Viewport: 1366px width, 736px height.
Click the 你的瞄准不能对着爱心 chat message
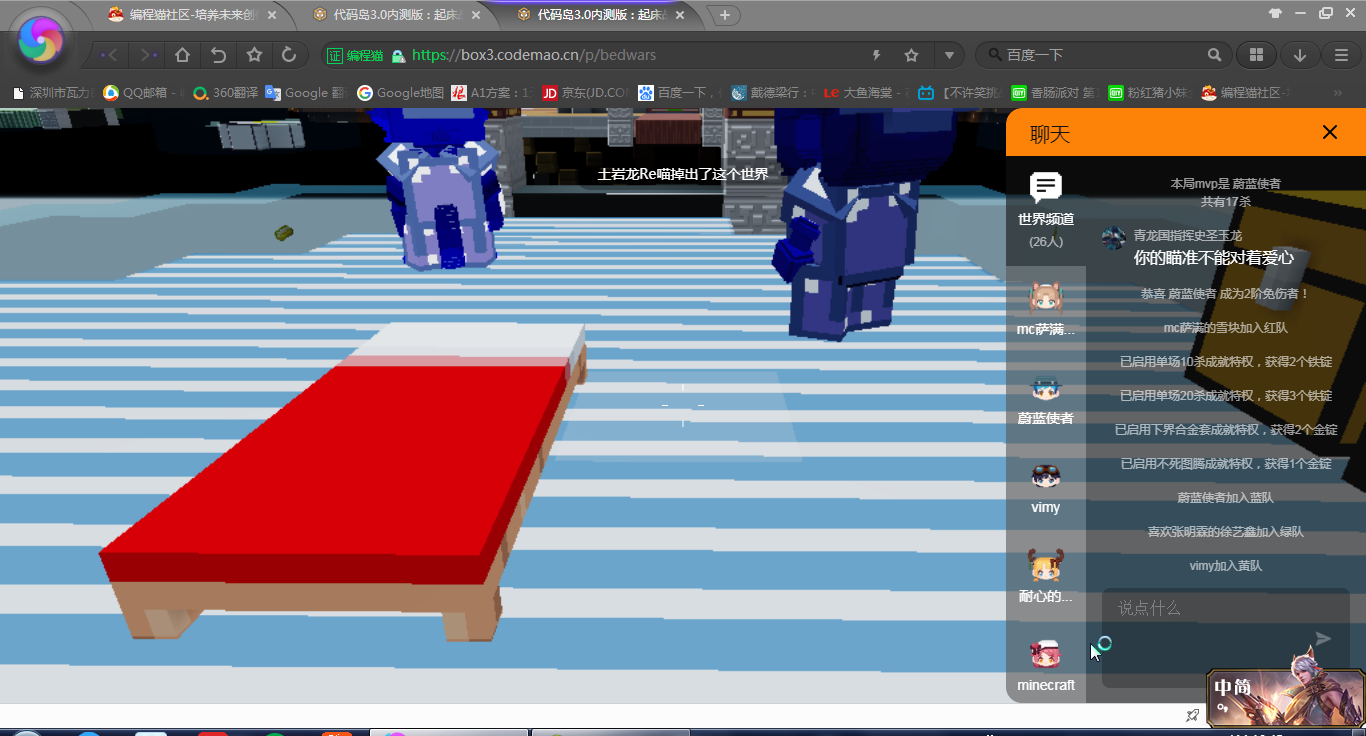pos(1213,257)
